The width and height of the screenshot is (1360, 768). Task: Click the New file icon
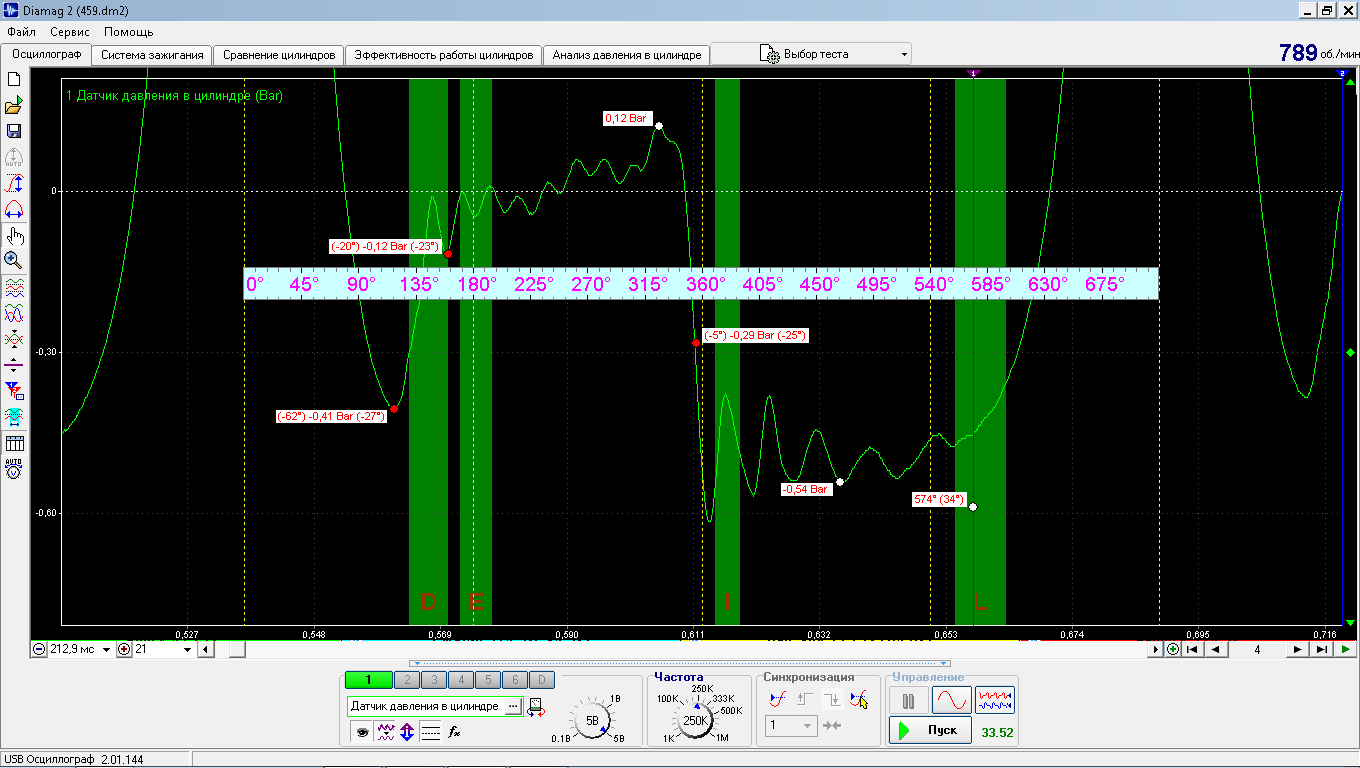pyautogui.click(x=14, y=79)
